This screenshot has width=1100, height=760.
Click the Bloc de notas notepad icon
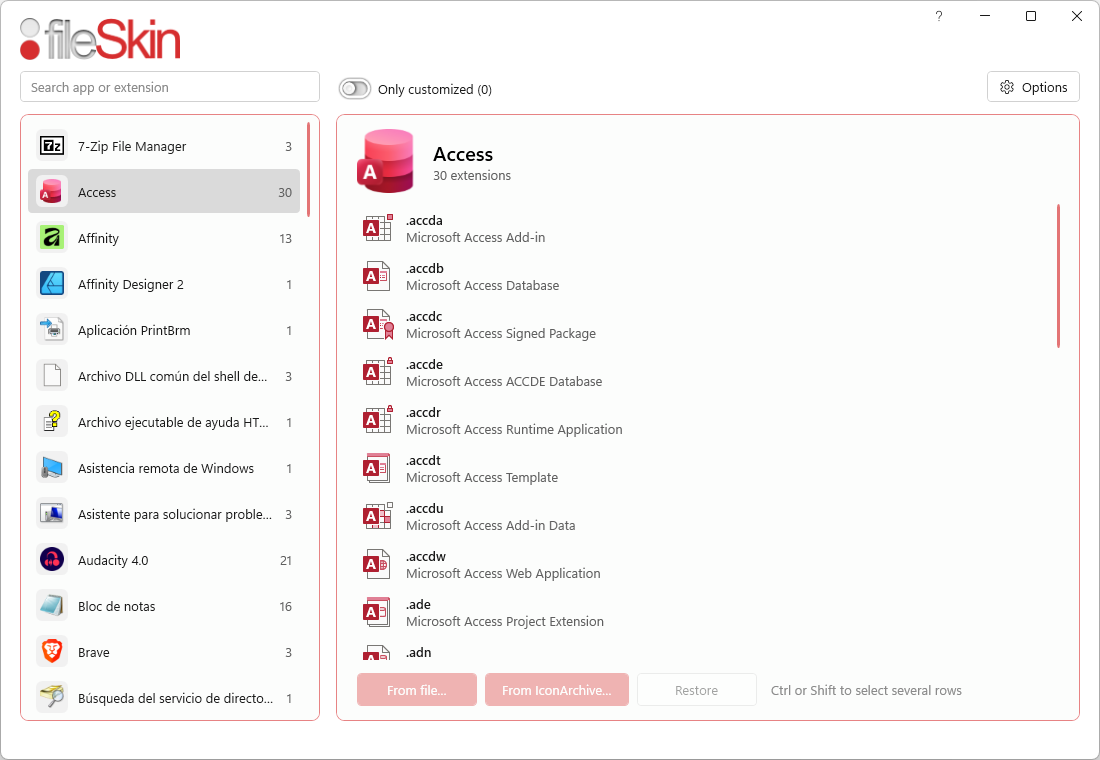click(x=52, y=606)
